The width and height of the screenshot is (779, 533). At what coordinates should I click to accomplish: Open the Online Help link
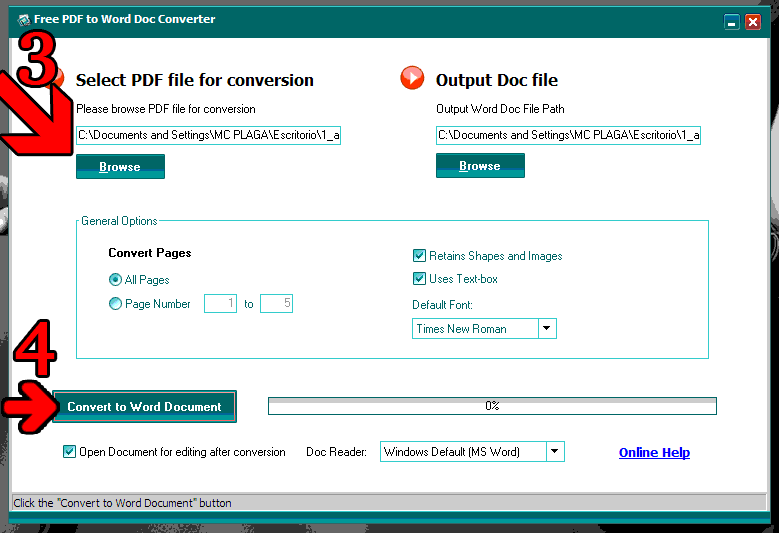pyautogui.click(x=654, y=452)
